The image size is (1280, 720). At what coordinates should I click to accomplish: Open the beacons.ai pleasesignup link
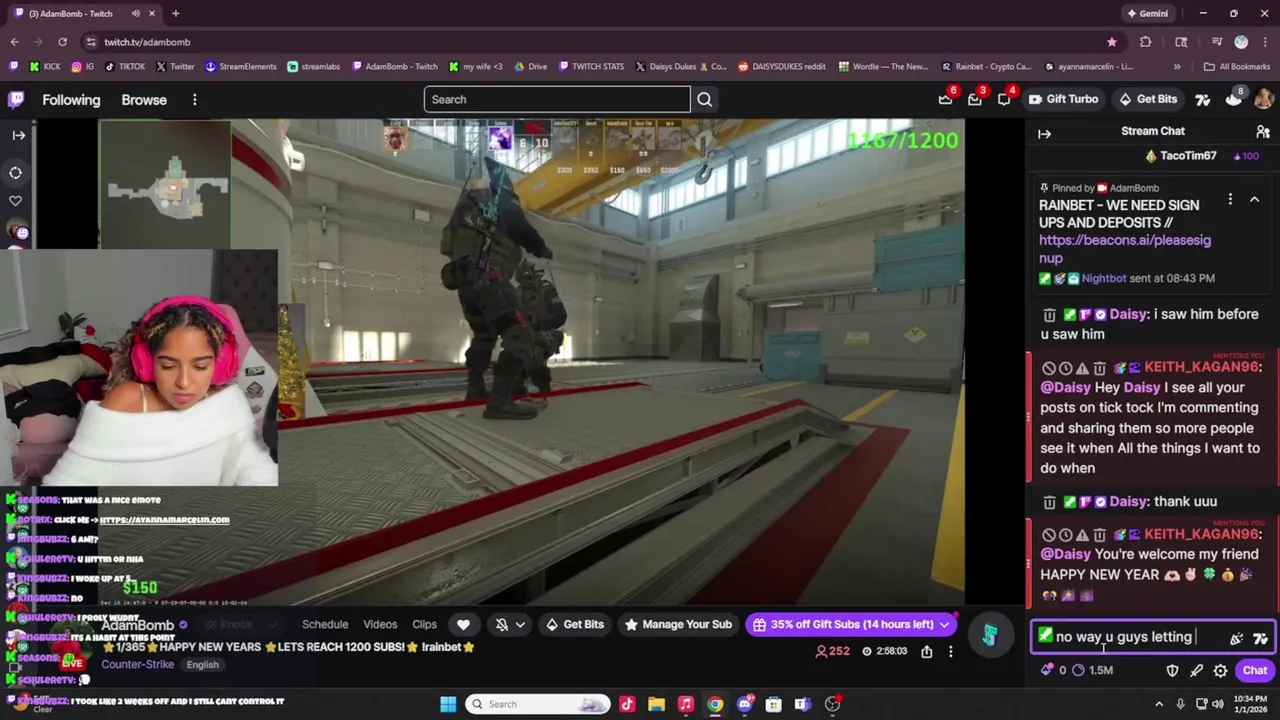(x=1125, y=249)
